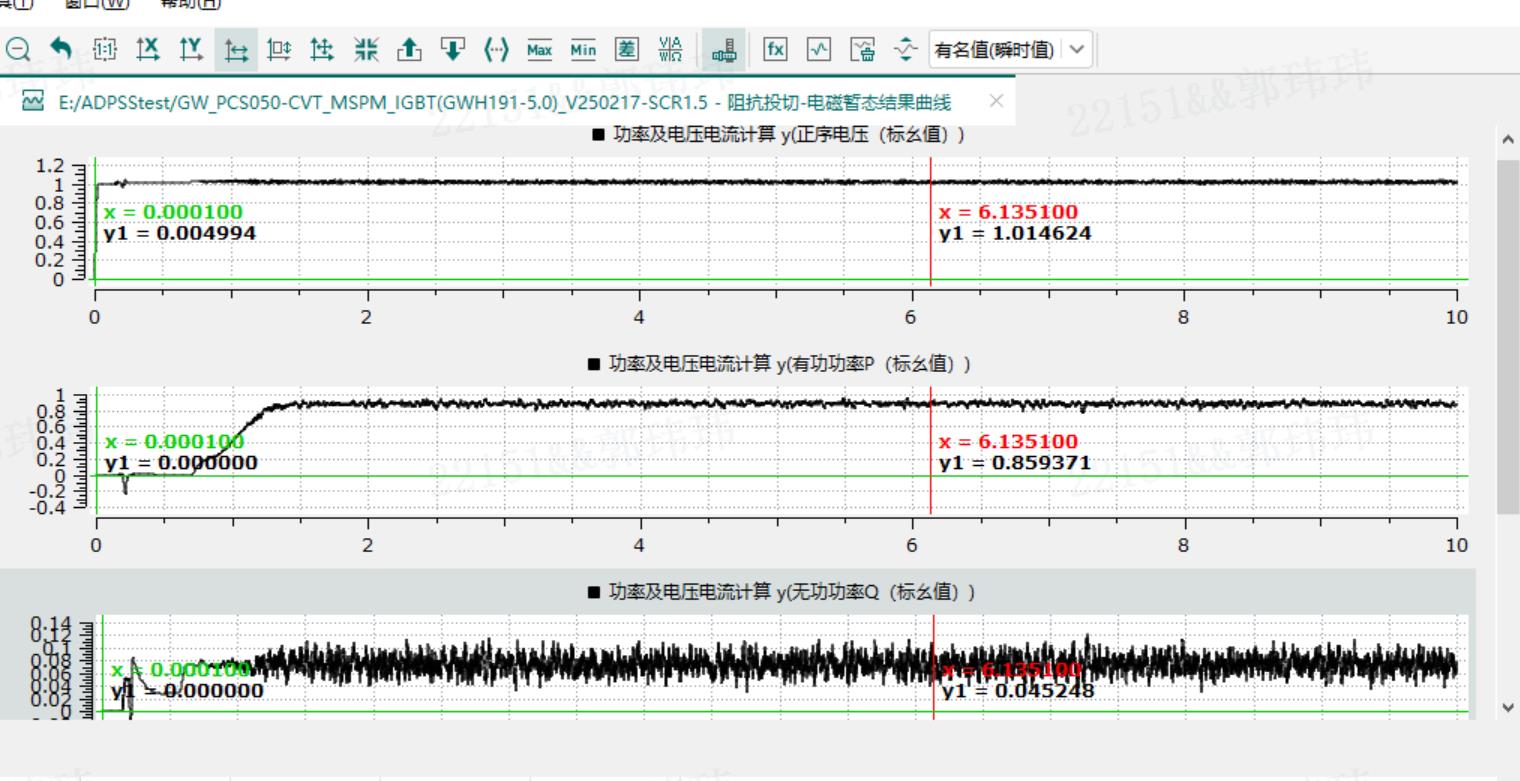The image size is (1520, 781).
Task: Click the 有功功率P plot title legend
Action: (x=779, y=364)
